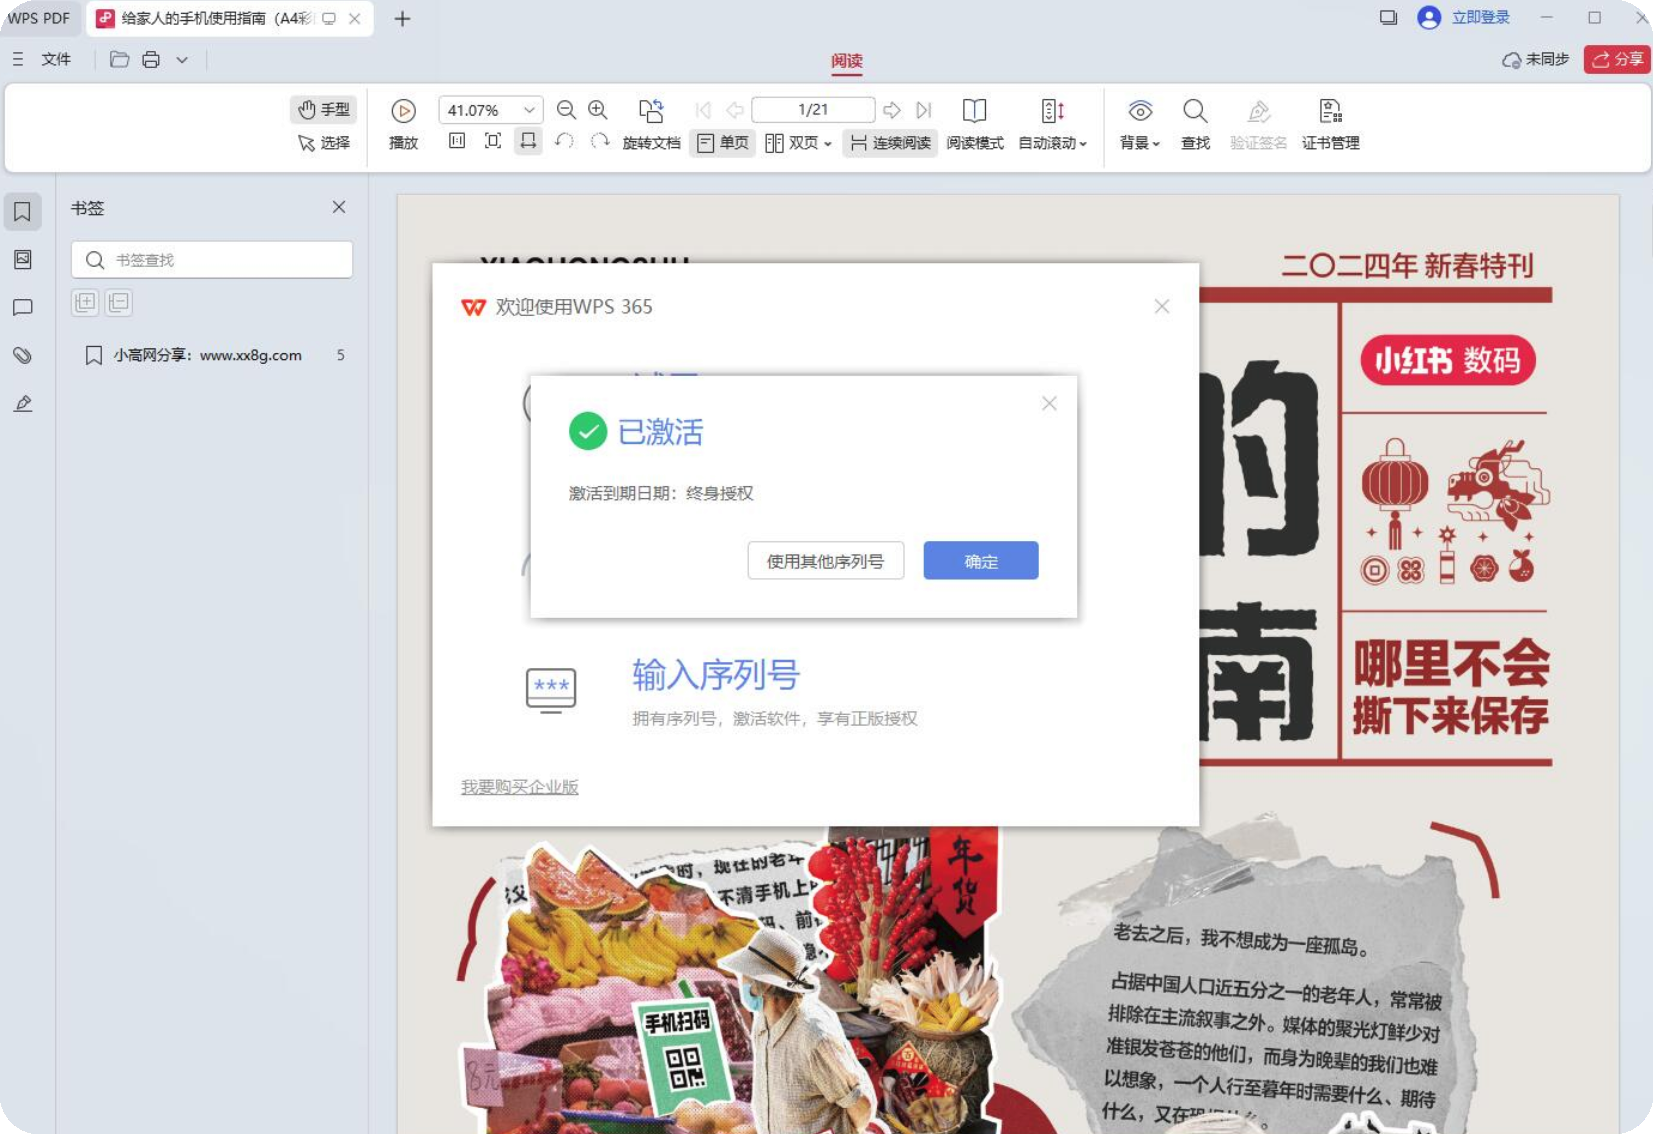The width and height of the screenshot is (1653, 1134).
Task: Switch to the Select tool (选择)
Action: (323, 143)
